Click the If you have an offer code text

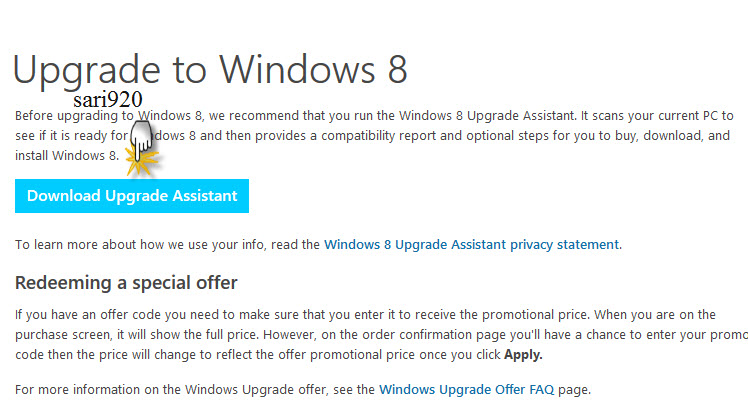(x=81, y=315)
